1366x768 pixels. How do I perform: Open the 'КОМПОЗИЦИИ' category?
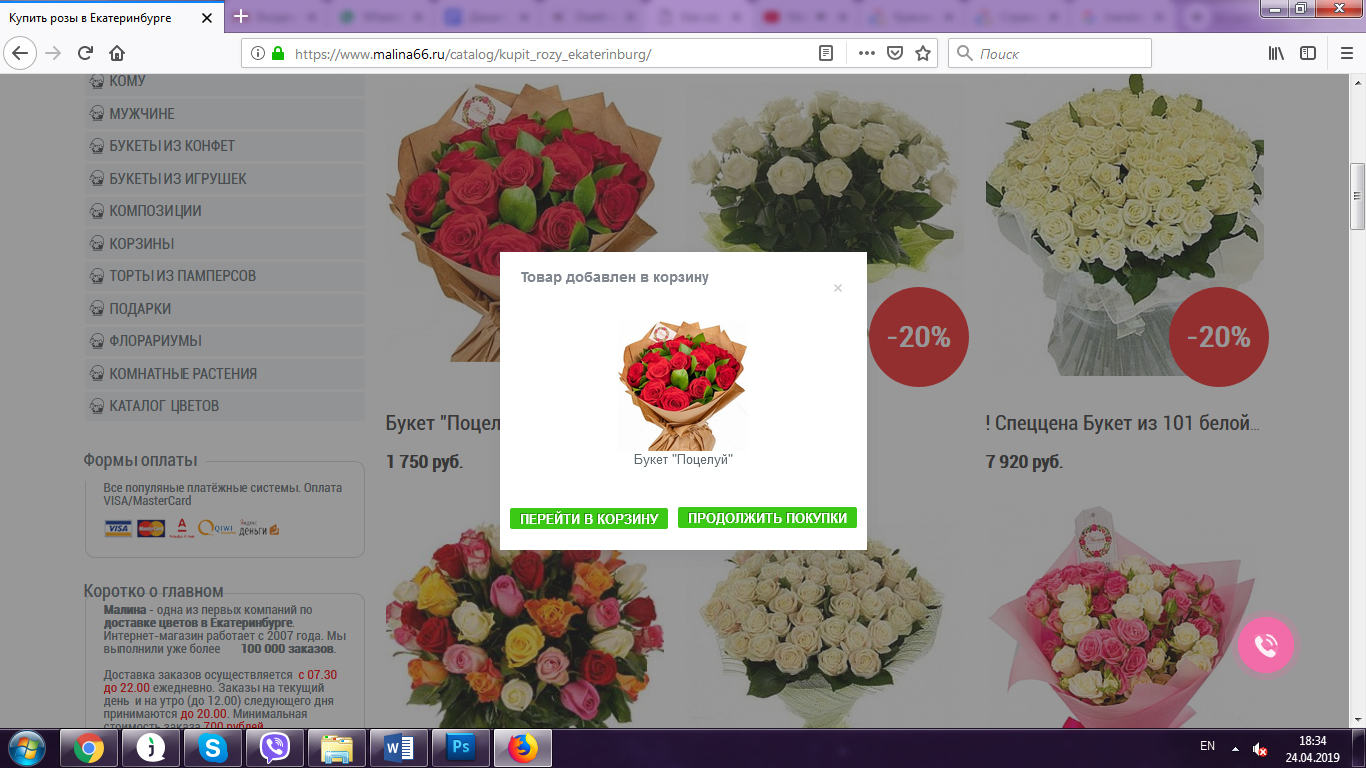point(225,211)
